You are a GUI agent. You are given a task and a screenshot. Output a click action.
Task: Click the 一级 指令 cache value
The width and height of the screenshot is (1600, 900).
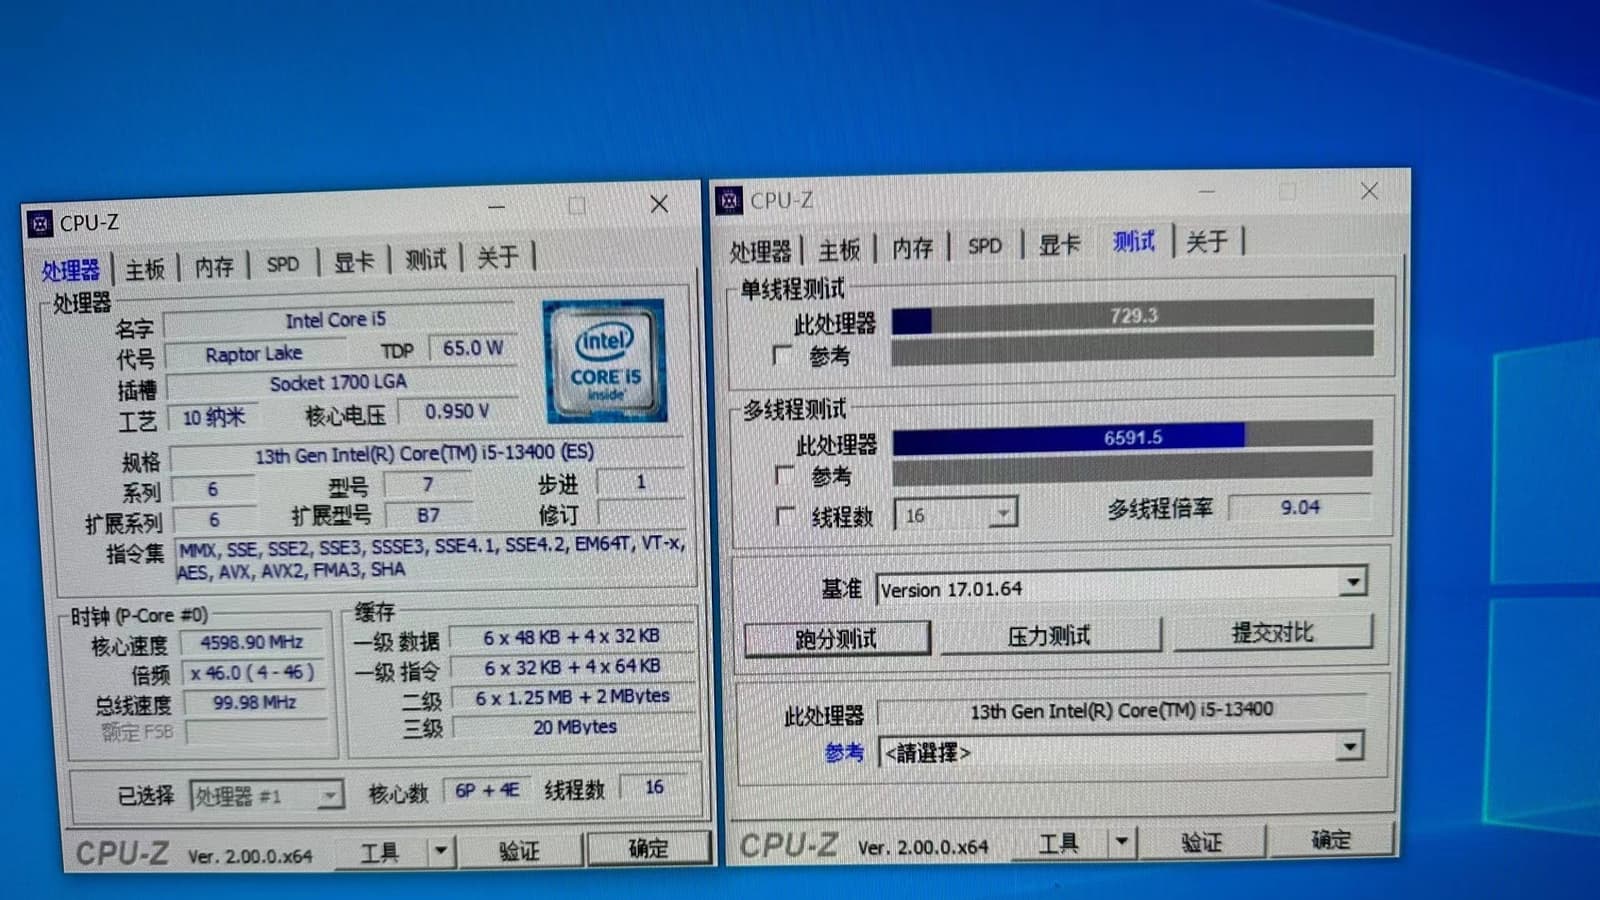click(x=572, y=667)
